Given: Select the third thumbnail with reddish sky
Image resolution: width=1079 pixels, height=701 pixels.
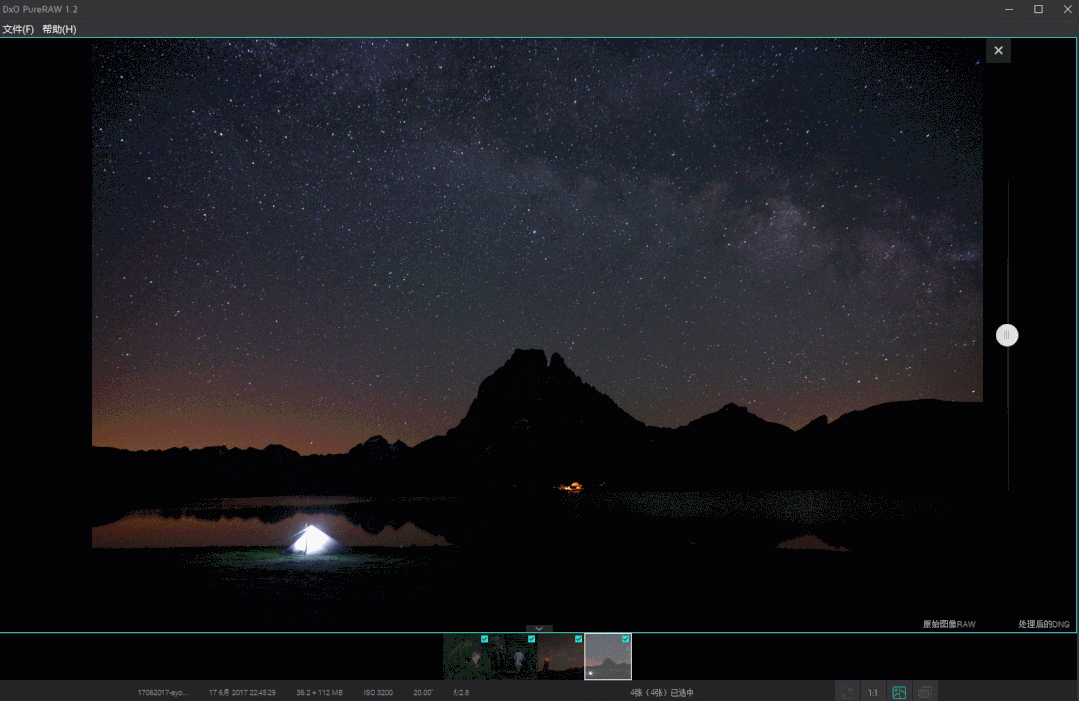Looking at the screenshot, I should pyautogui.click(x=560, y=657).
